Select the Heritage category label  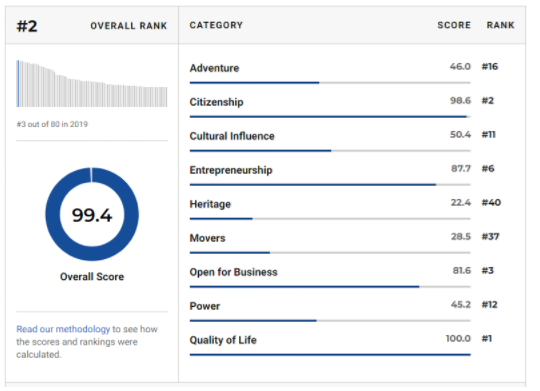[x=210, y=204]
